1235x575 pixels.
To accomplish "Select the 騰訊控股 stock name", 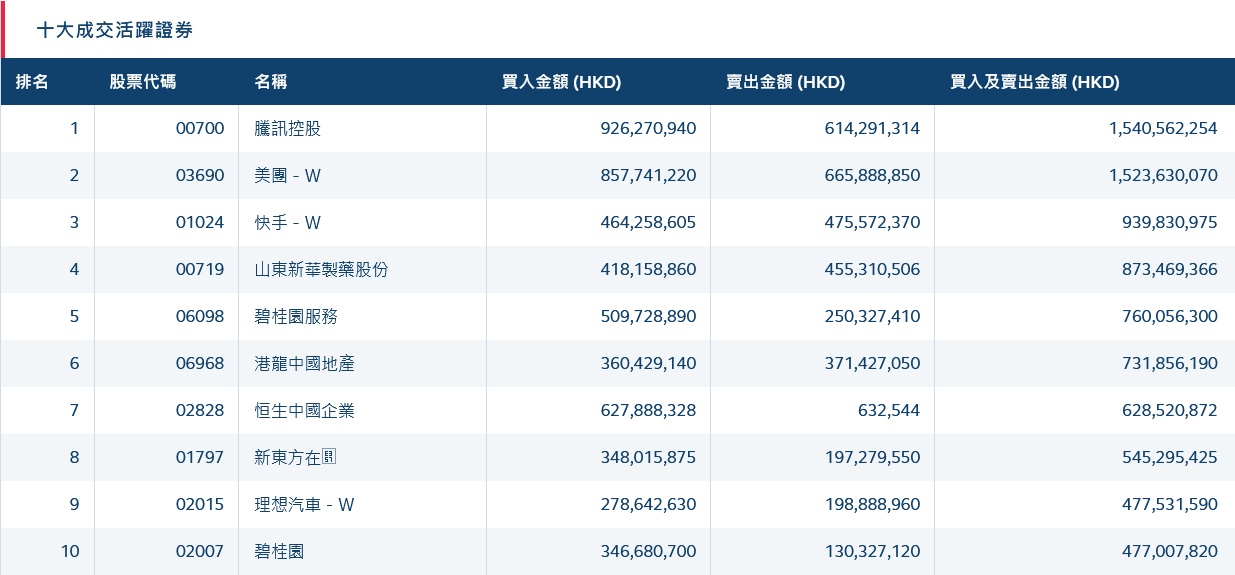I will 288,128.
